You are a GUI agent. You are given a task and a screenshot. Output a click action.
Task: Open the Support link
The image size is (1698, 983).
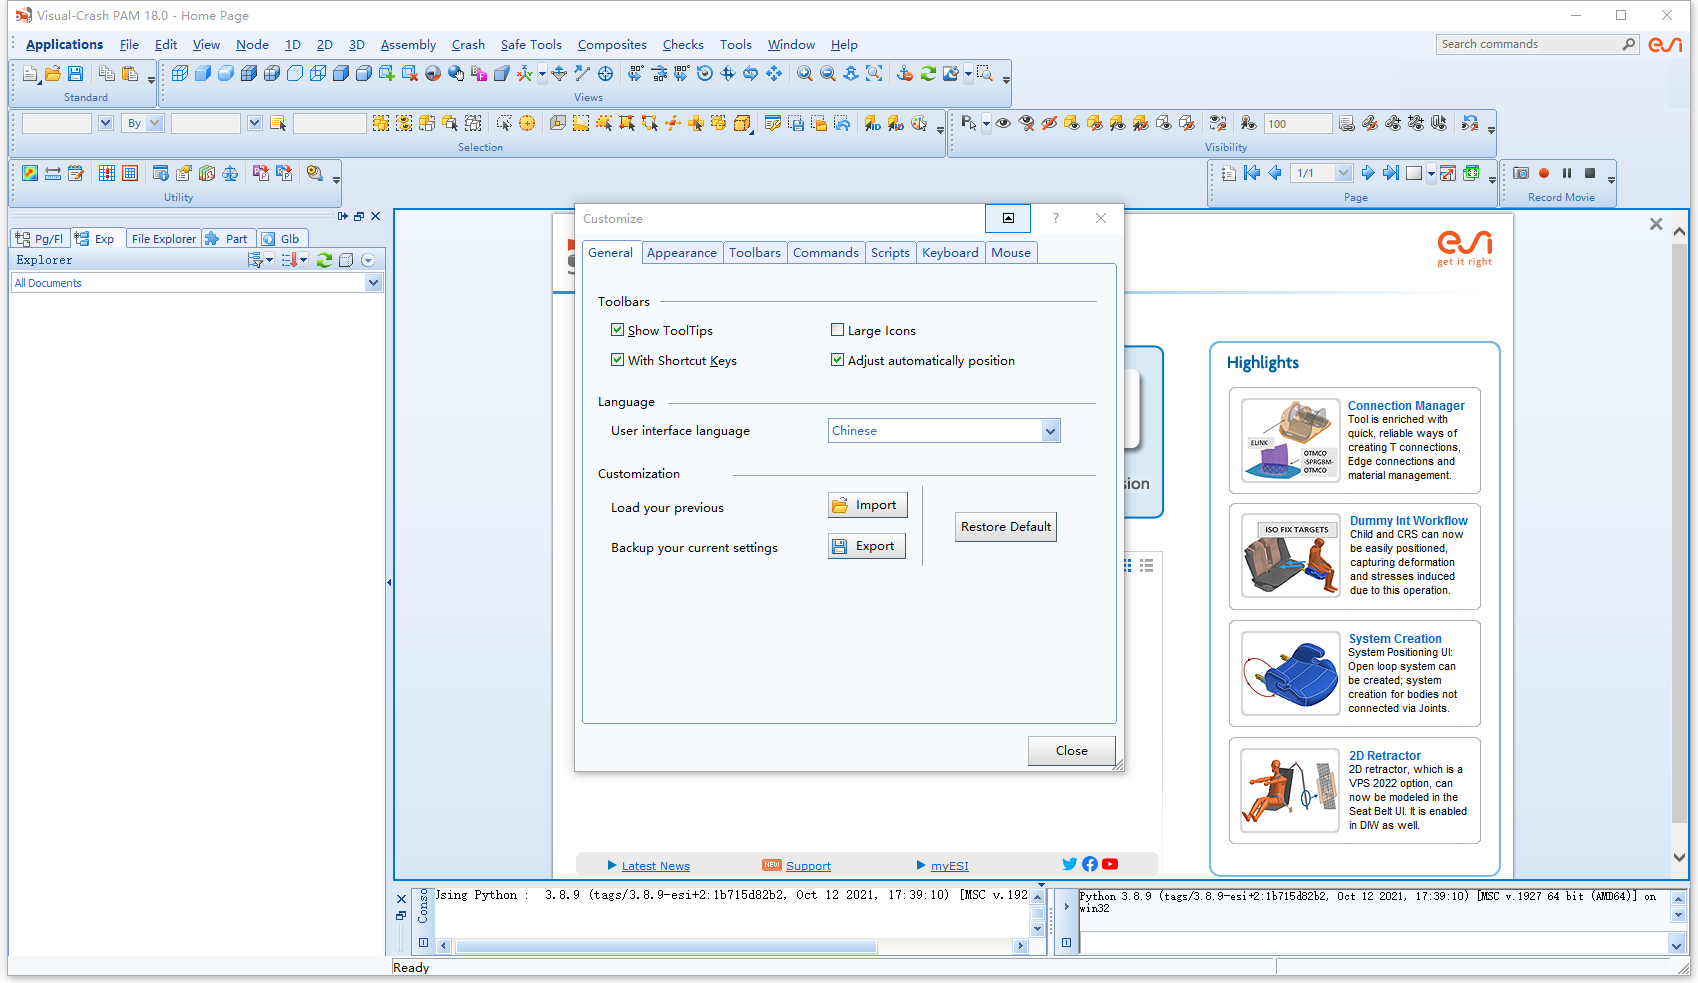pyautogui.click(x=808, y=866)
